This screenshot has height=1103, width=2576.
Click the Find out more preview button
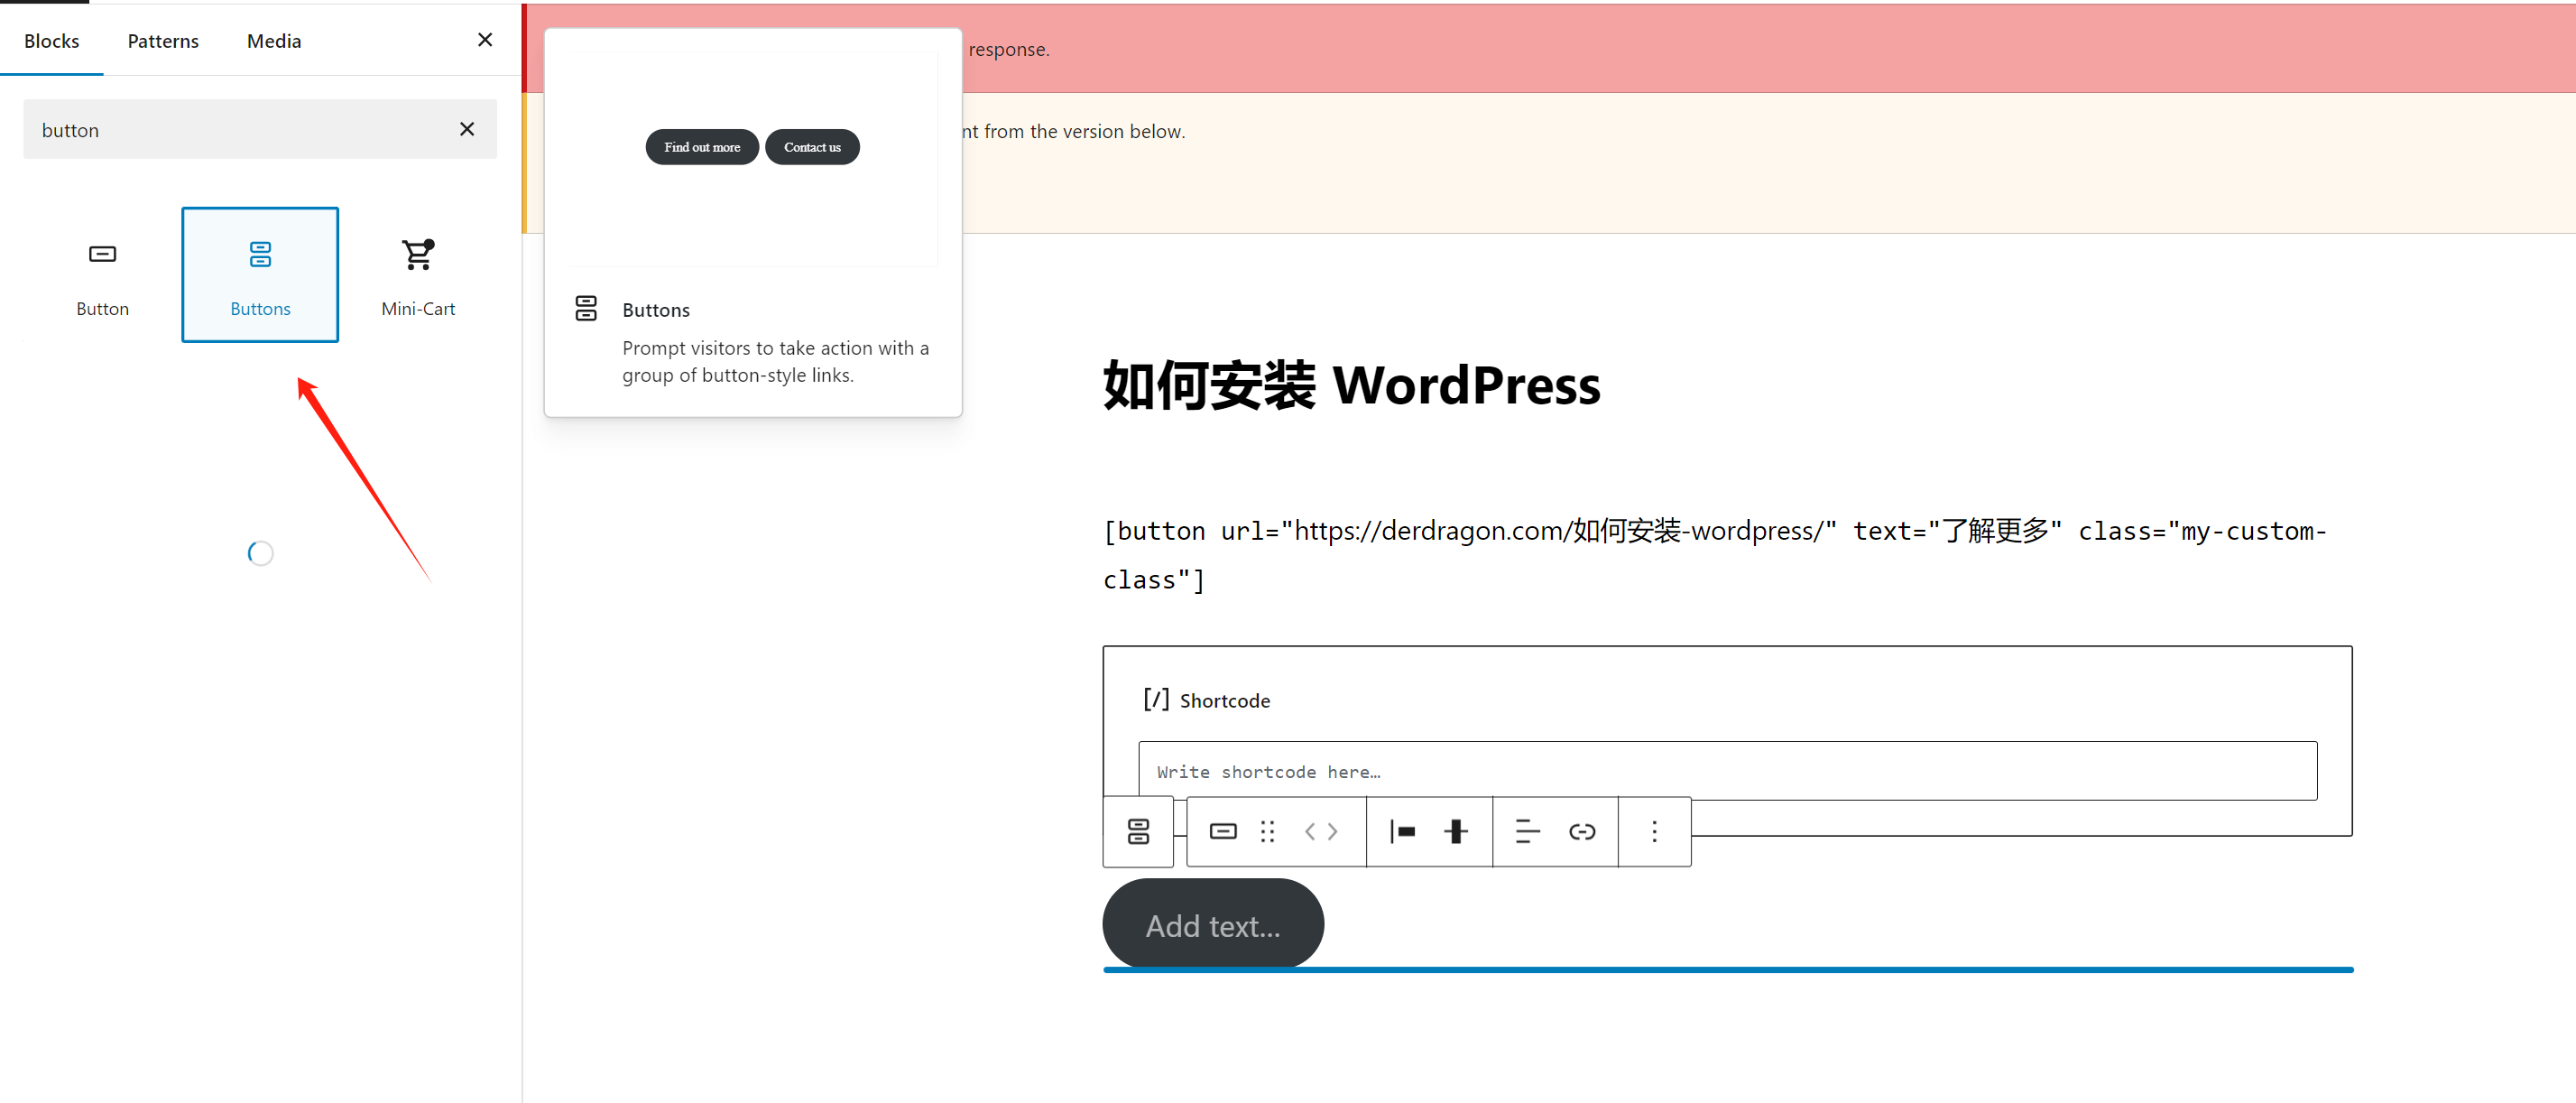pos(701,146)
